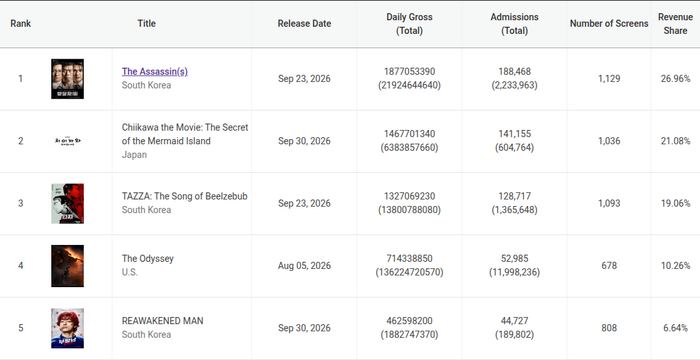
Task: Open The Assassin(s) movie link
Action: (154, 71)
